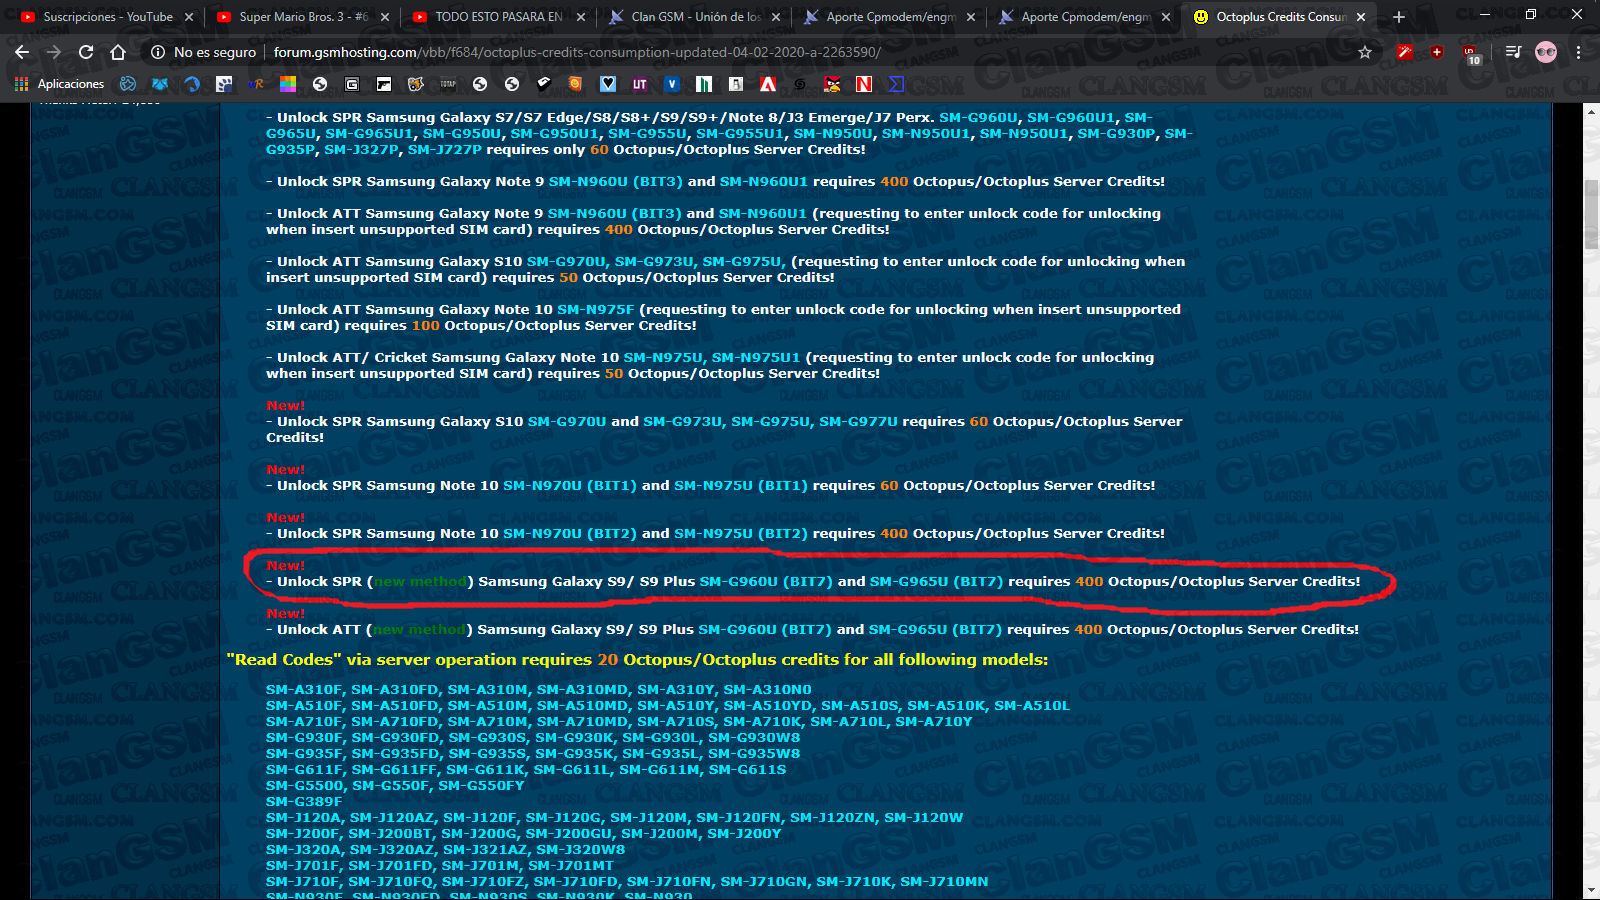This screenshot has width=1600, height=900.
Task: Open the uBlock Origin extension badge
Action: [1471, 54]
